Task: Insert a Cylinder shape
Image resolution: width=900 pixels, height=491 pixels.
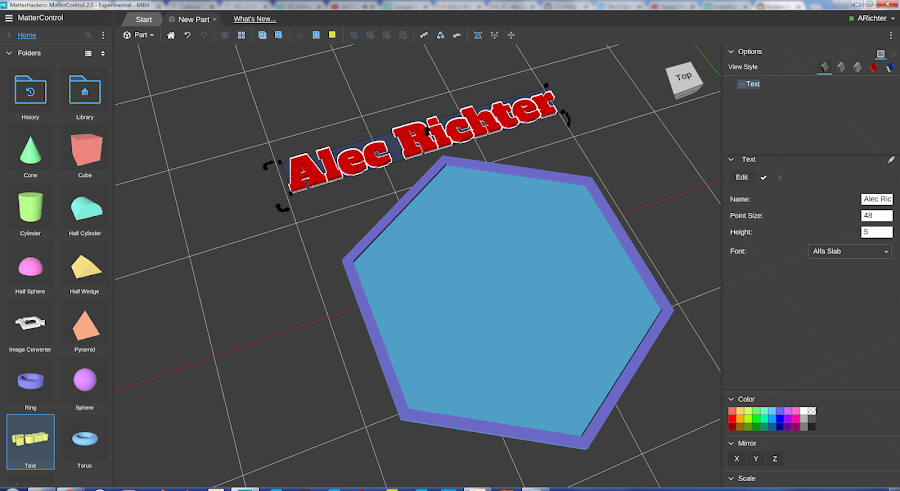Action: click(x=30, y=212)
